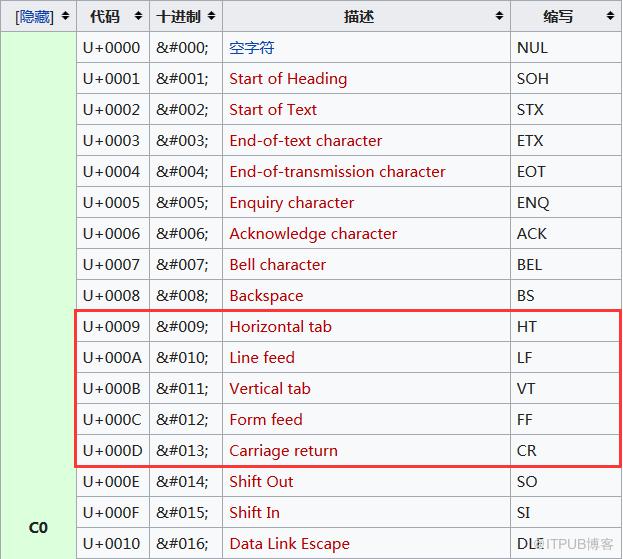Click the &#010; decimal cell

point(186,358)
